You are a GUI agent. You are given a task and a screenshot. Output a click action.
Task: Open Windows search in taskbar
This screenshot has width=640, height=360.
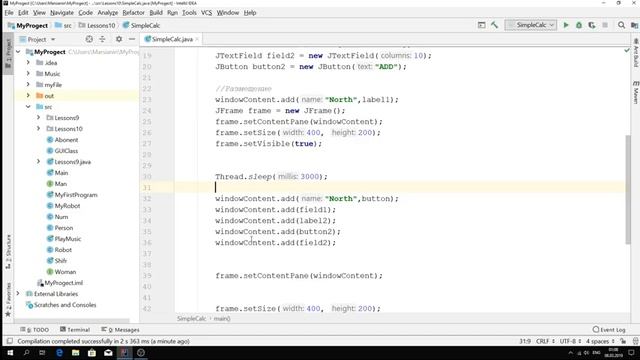27,353
